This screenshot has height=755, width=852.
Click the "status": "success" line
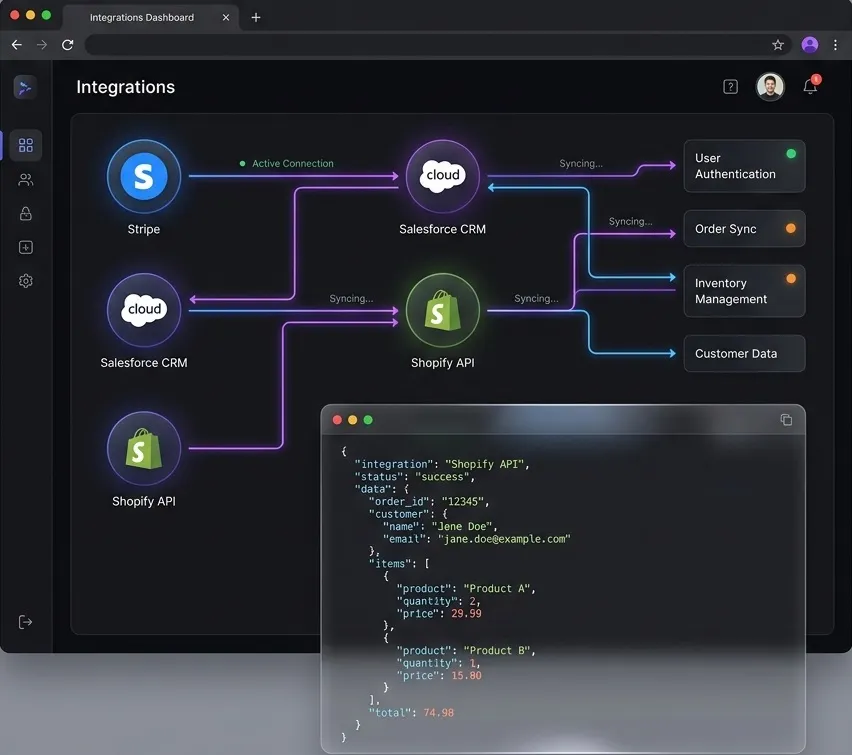tap(415, 477)
